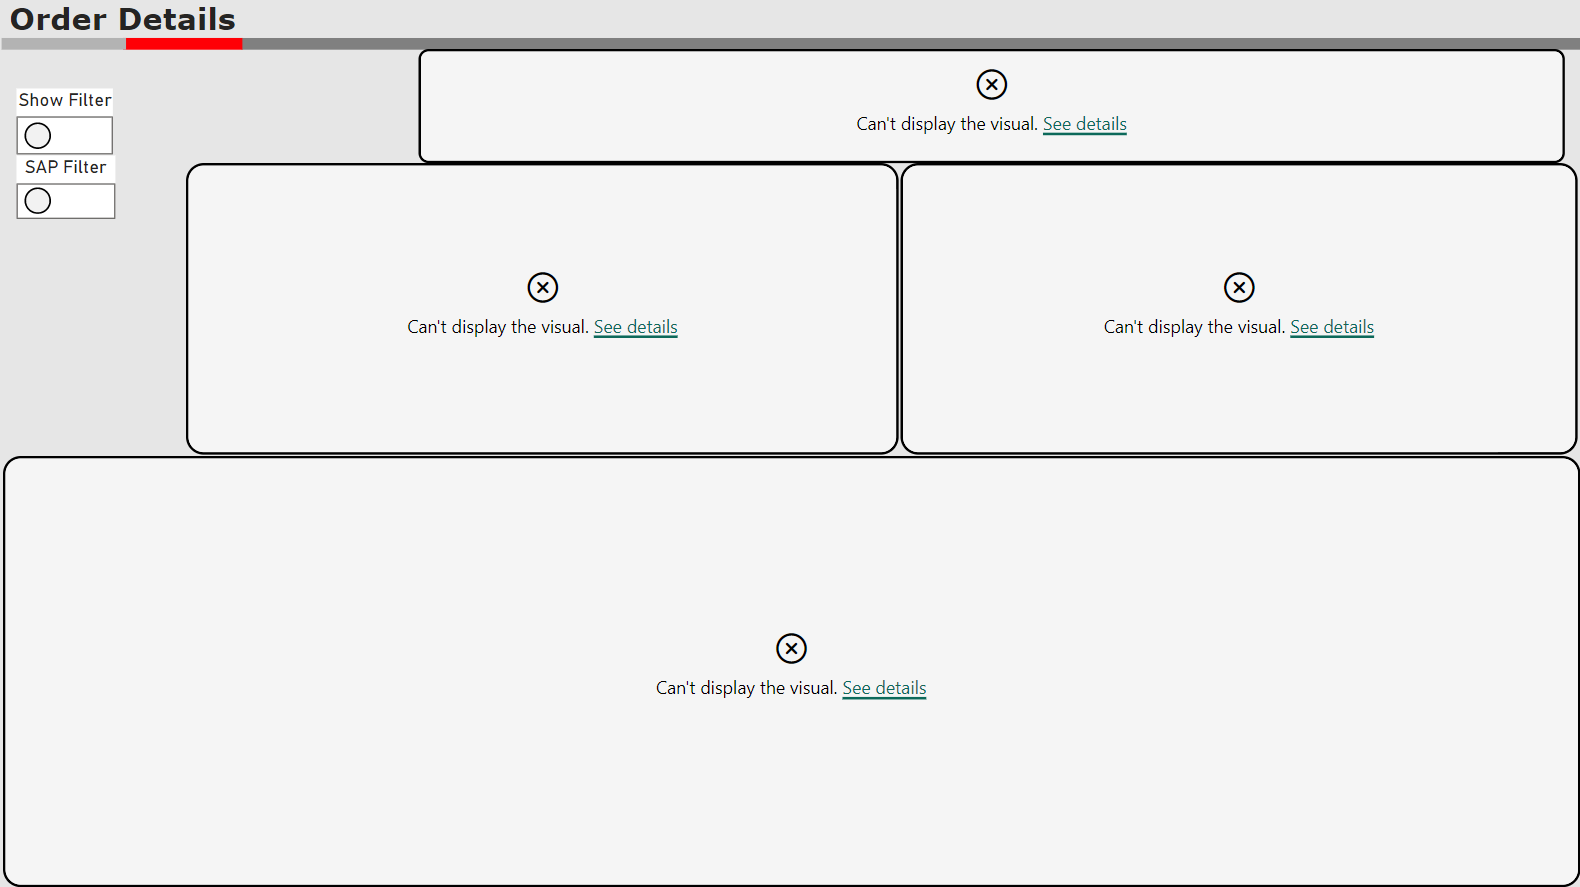The image size is (1580, 887).
Task: Click the error icon in middle-left visual
Action: pyautogui.click(x=543, y=288)
